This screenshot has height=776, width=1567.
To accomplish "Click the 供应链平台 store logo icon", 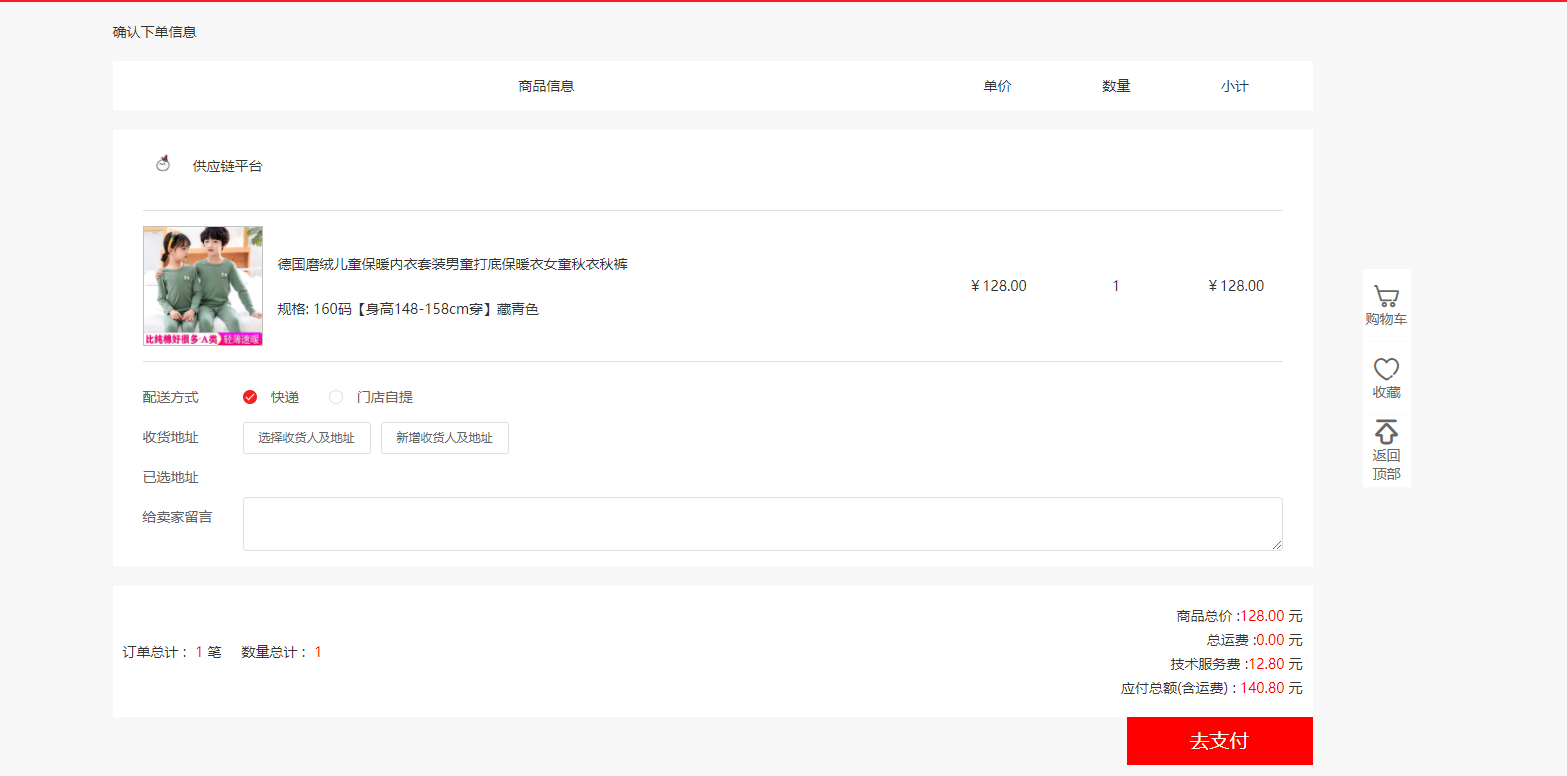I will point(163,165).
